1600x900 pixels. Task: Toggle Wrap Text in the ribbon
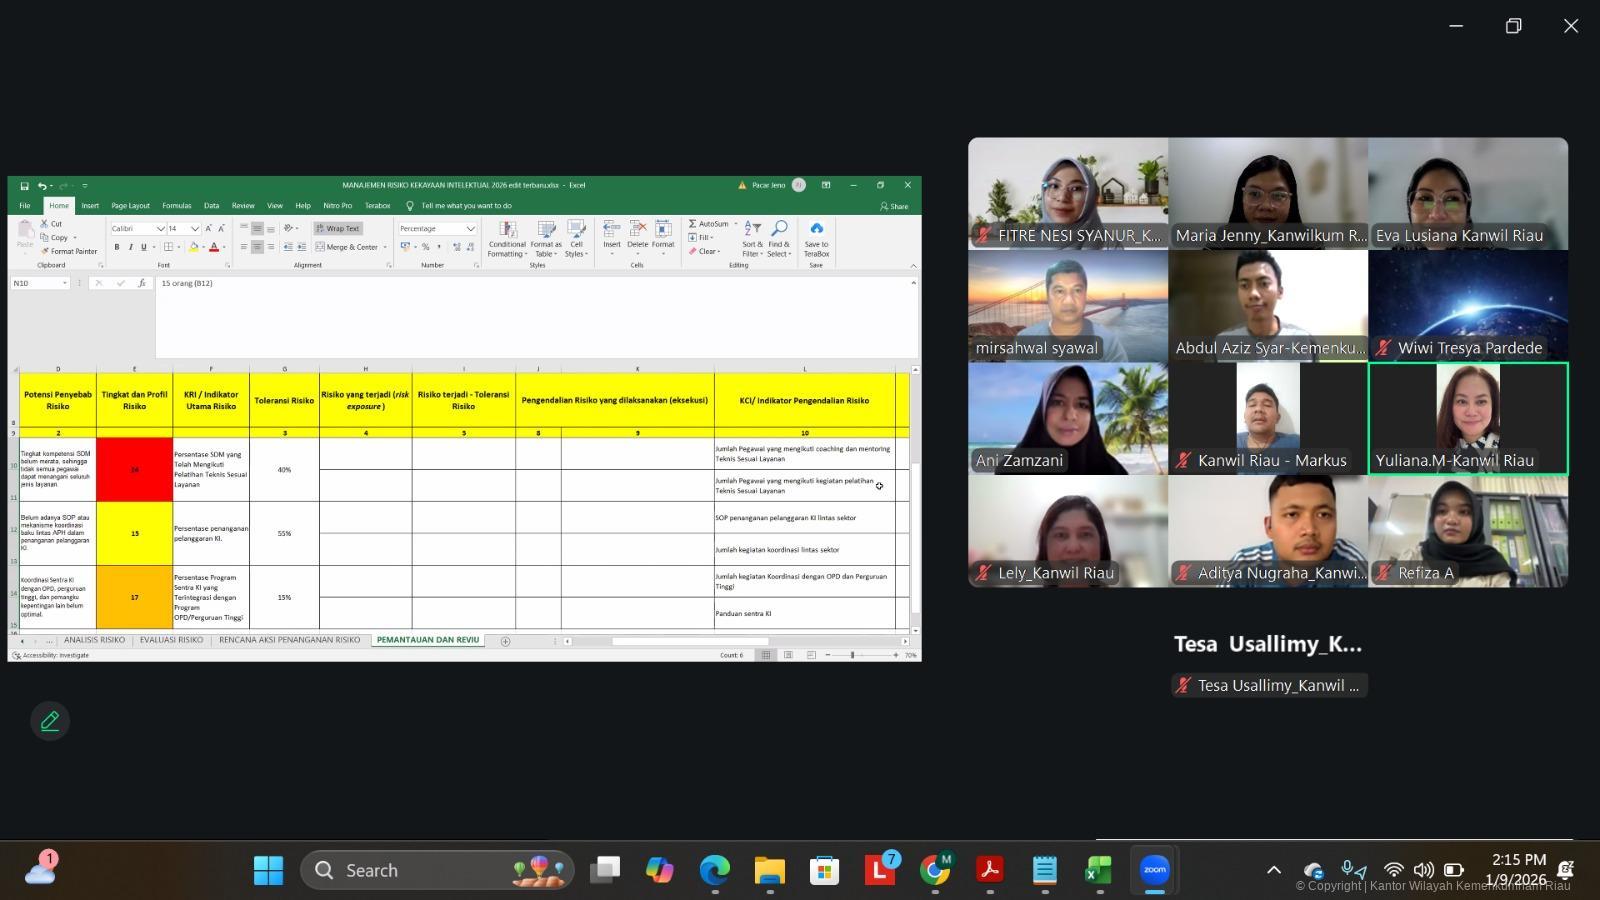(338, 228)
